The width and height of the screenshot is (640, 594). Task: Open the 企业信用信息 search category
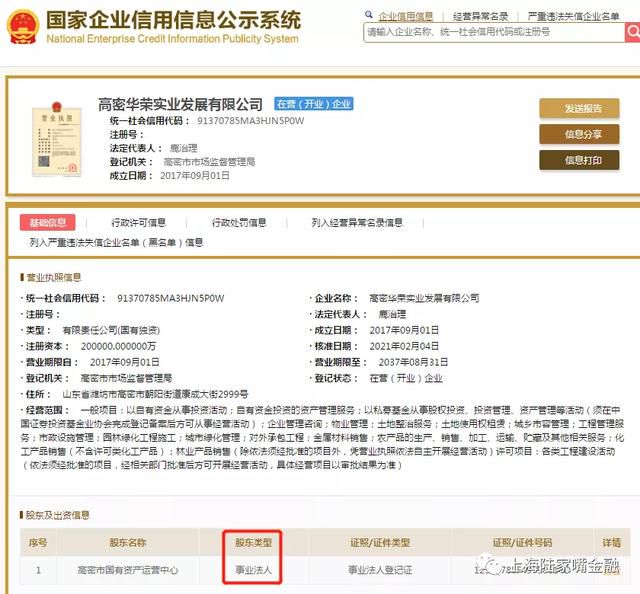pyautogui.click(x=405, y=16)
